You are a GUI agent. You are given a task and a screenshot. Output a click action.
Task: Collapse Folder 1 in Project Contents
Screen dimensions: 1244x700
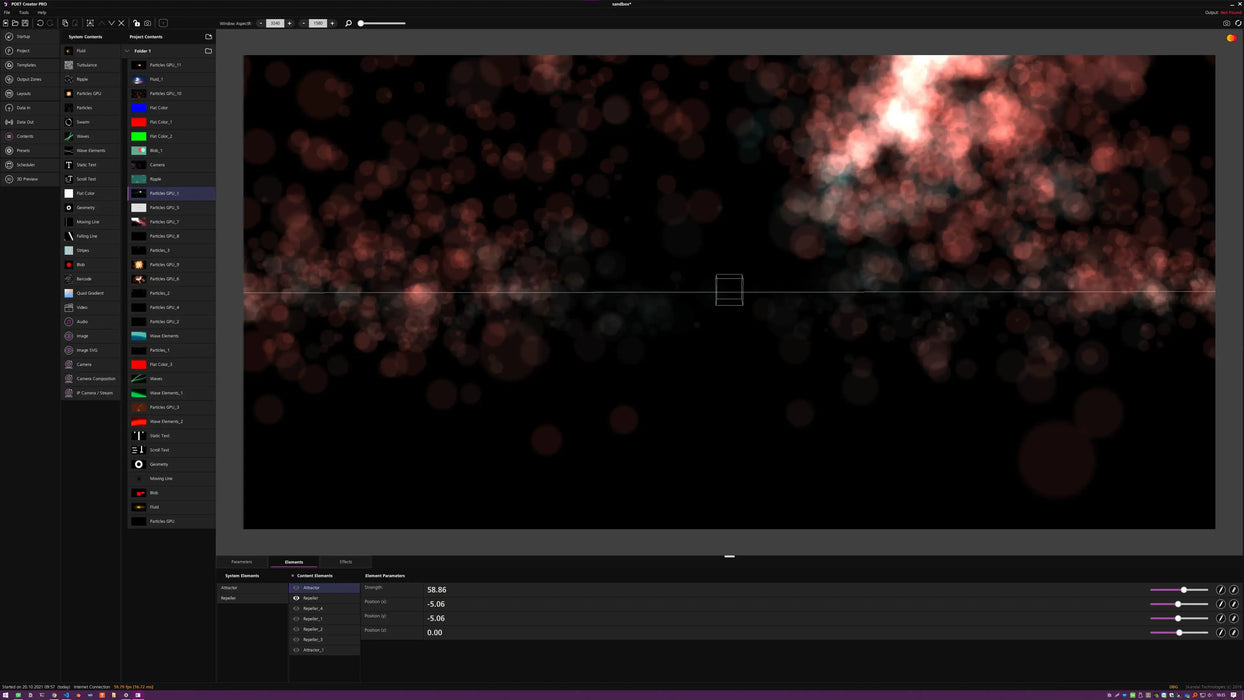(x=127, y=50)
